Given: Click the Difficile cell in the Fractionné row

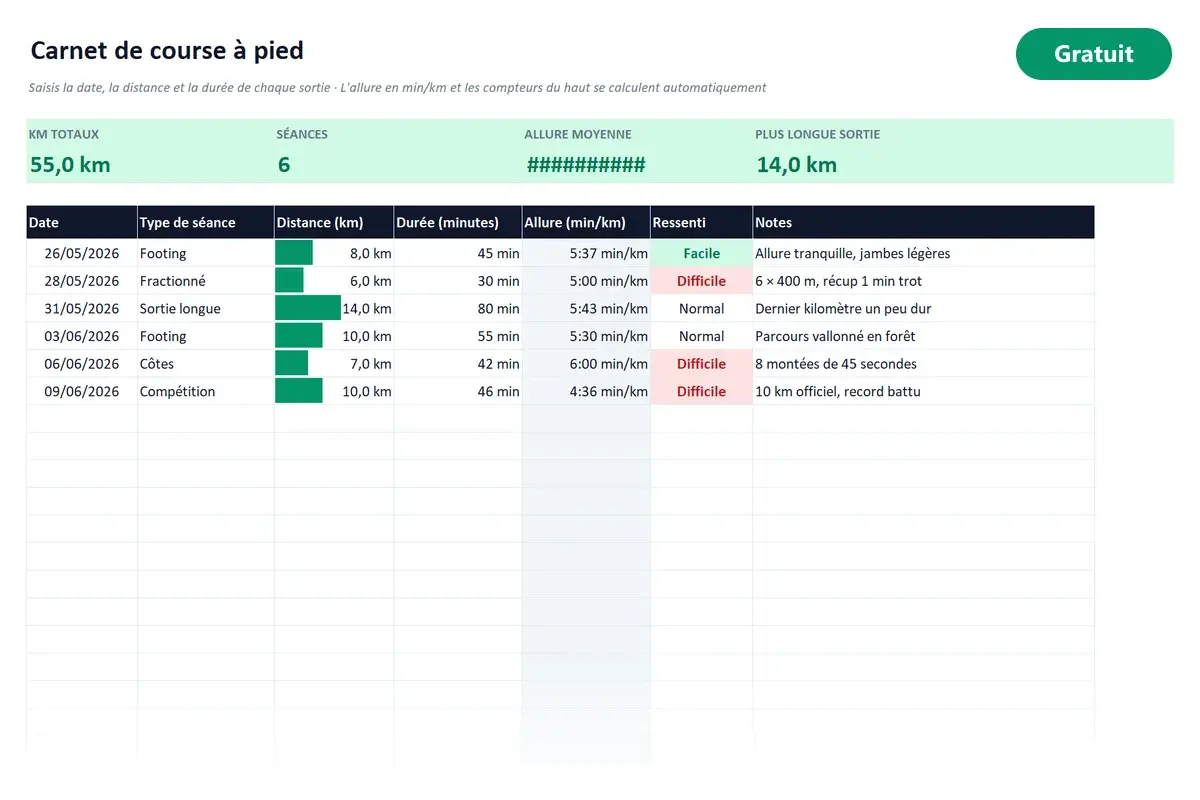Looking at the screenshot, I should (701, 281).
